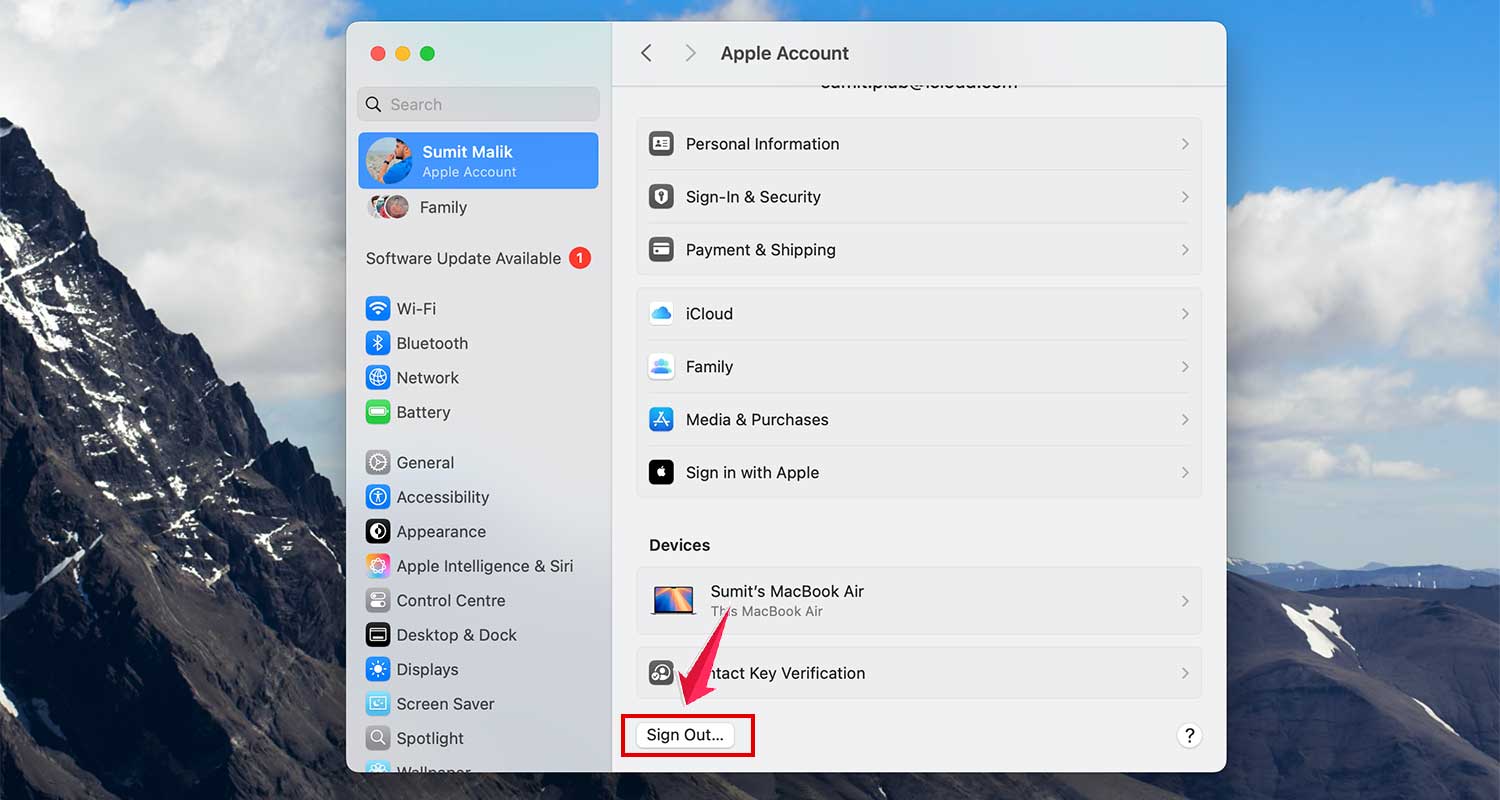Open Network settings via its icon
Viewport: 1500px width, 800px height.
coord(378,377)
